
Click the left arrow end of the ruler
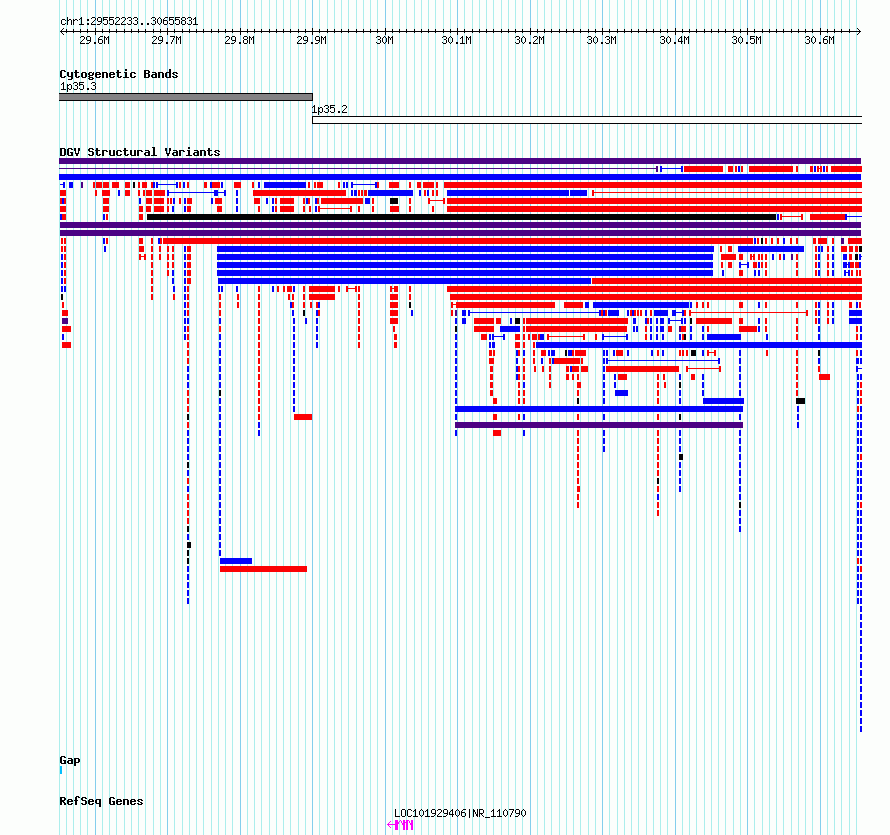(x=62, y=32)
